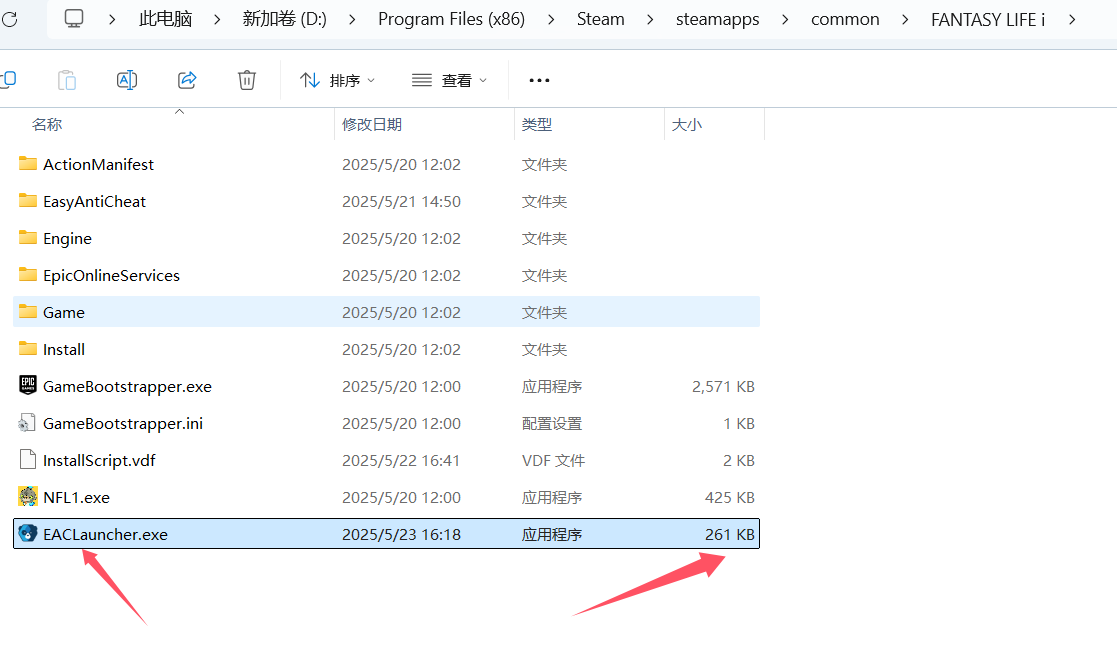
Task: Go to Steam breadcrumb folder
Action: 601,19
